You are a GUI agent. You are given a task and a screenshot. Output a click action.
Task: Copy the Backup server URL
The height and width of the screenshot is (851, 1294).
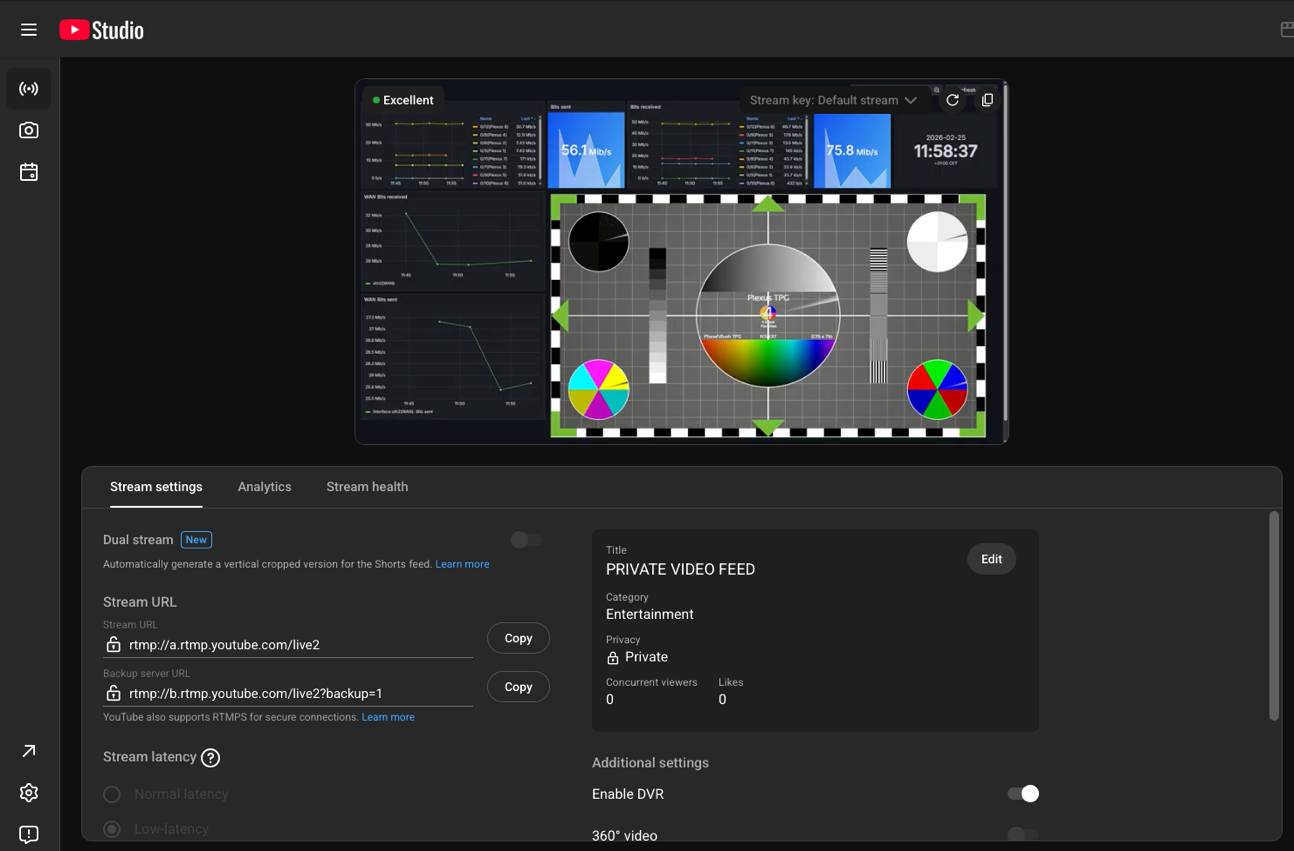point(518,687)
